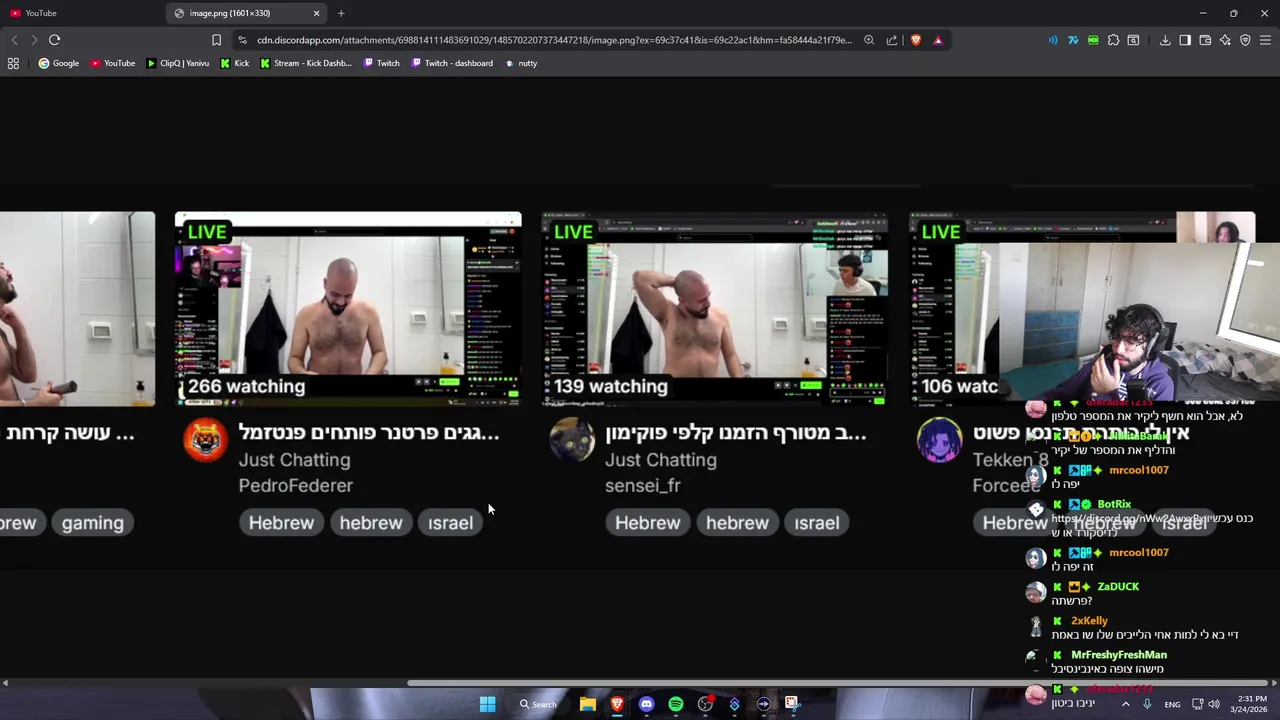This screenshot has width=1280, height=720.
Task: Open PedroFederer live stream thumbnail
Action: (348, 309)
